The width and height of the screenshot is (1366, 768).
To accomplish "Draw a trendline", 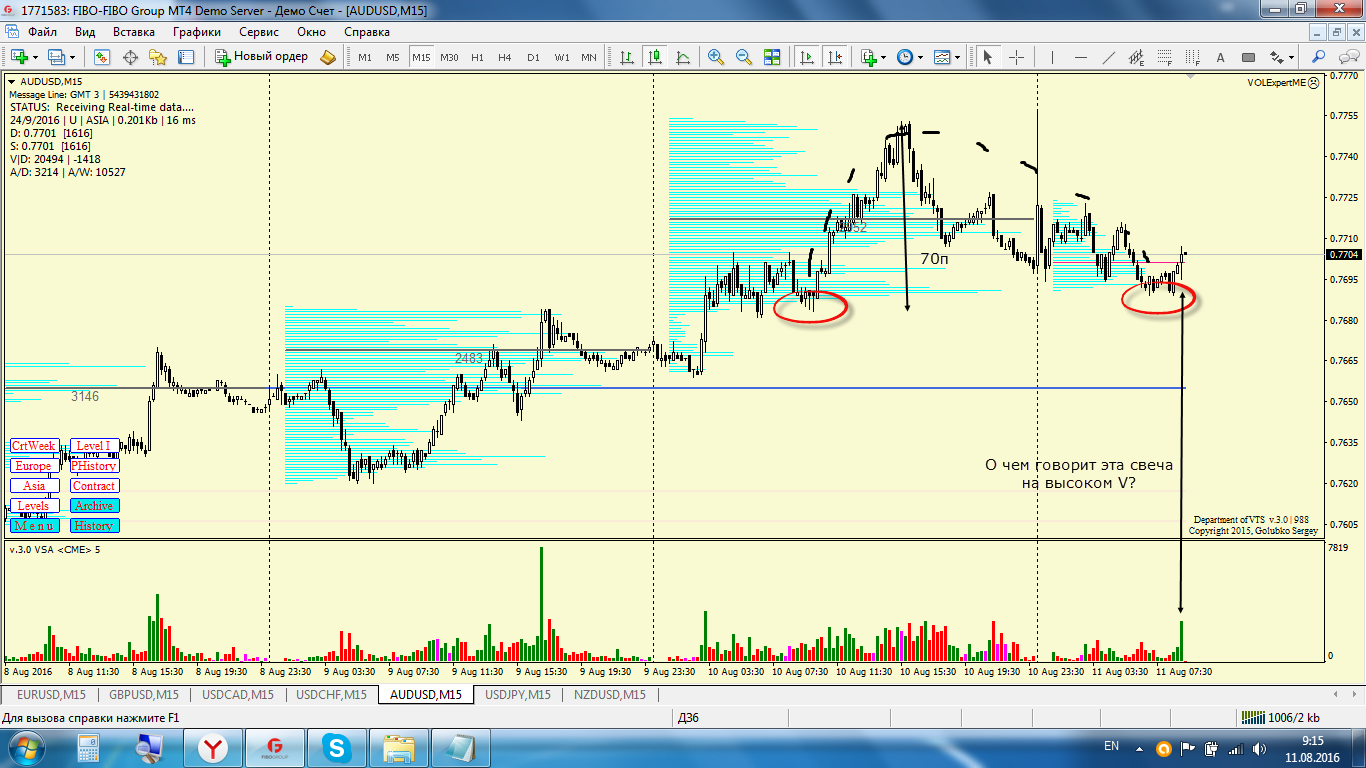I will 1107,57.
